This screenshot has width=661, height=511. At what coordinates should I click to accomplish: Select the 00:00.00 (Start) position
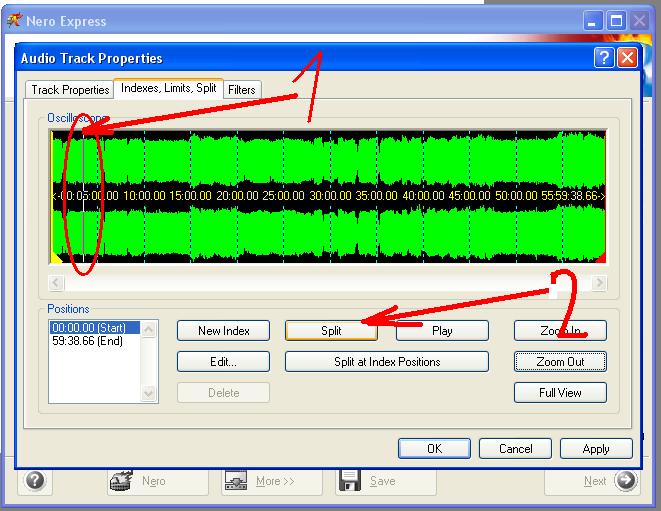tap(95, 328)
